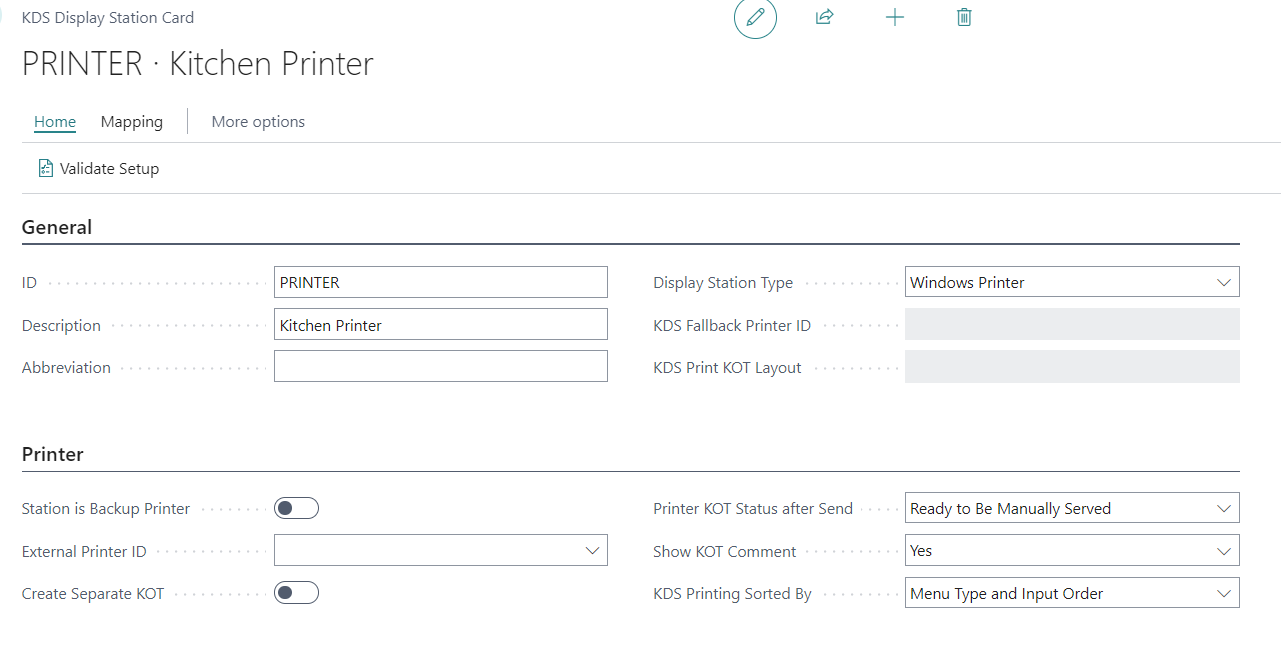
Task: Open the Mapping tab
Action: click(x=132, y=122)
